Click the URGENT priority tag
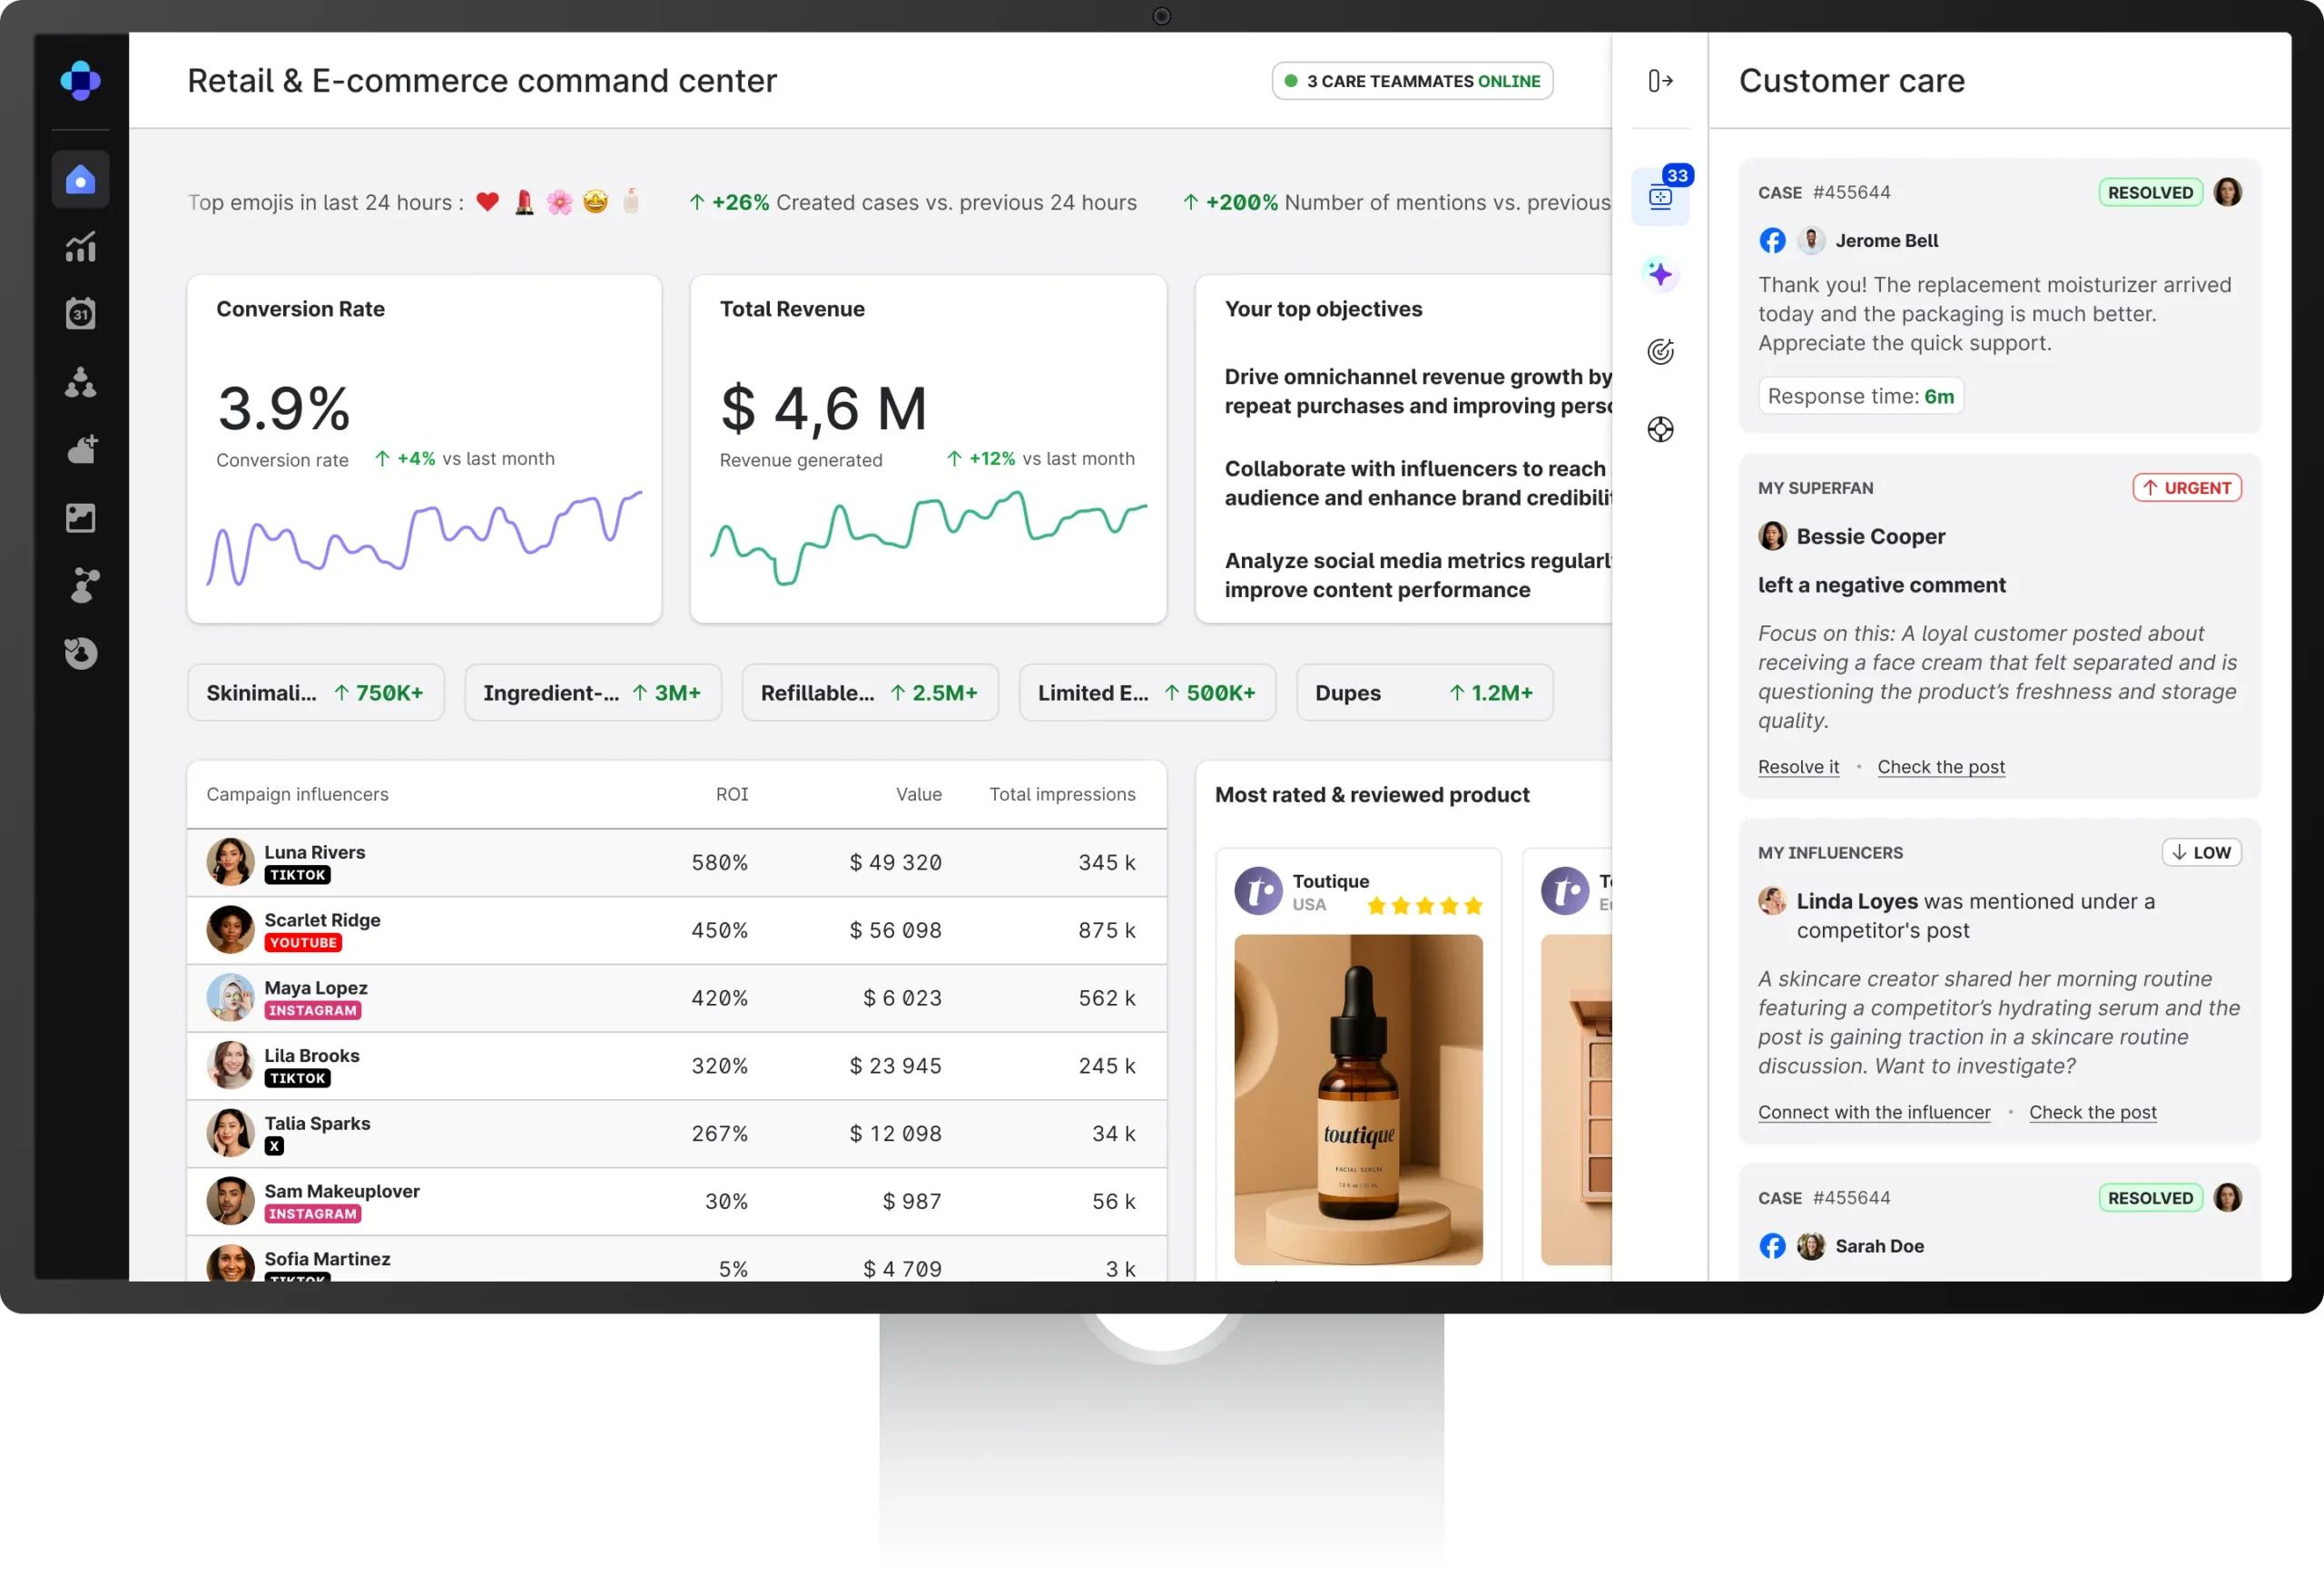Screen dimensions: 2324x1572 point(2186,488)
